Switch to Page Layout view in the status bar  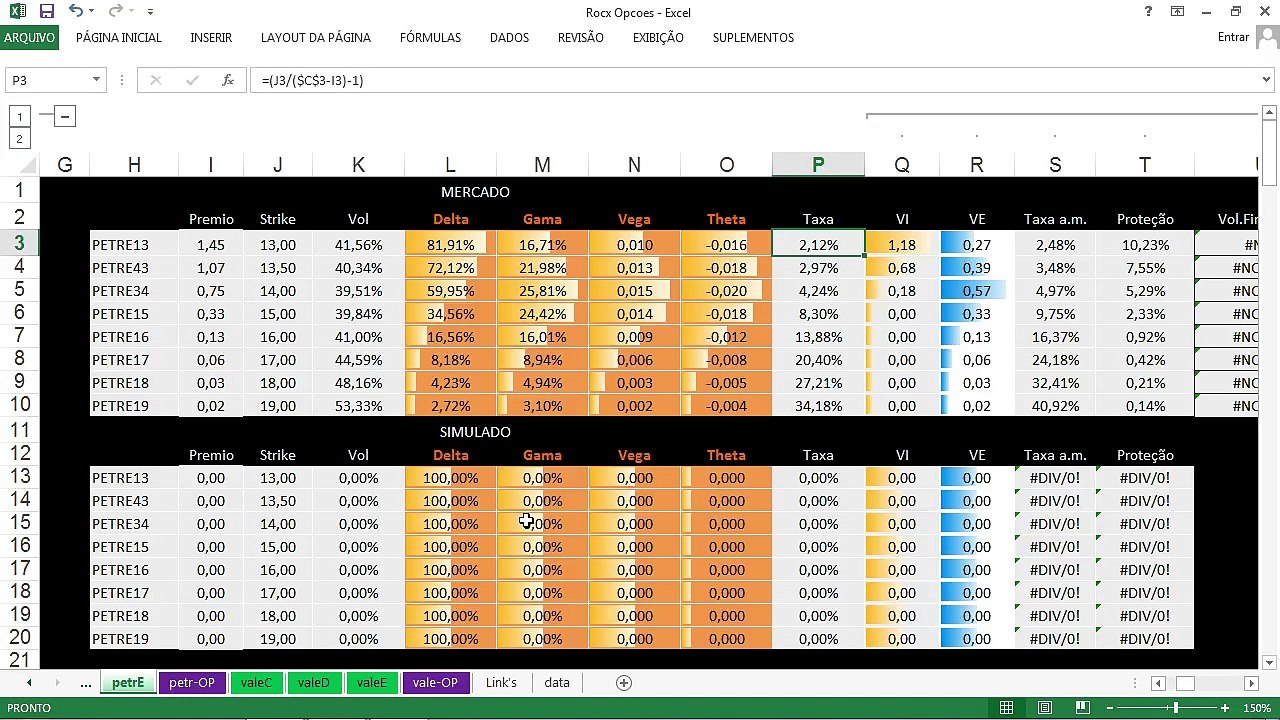click(1044, 708)
